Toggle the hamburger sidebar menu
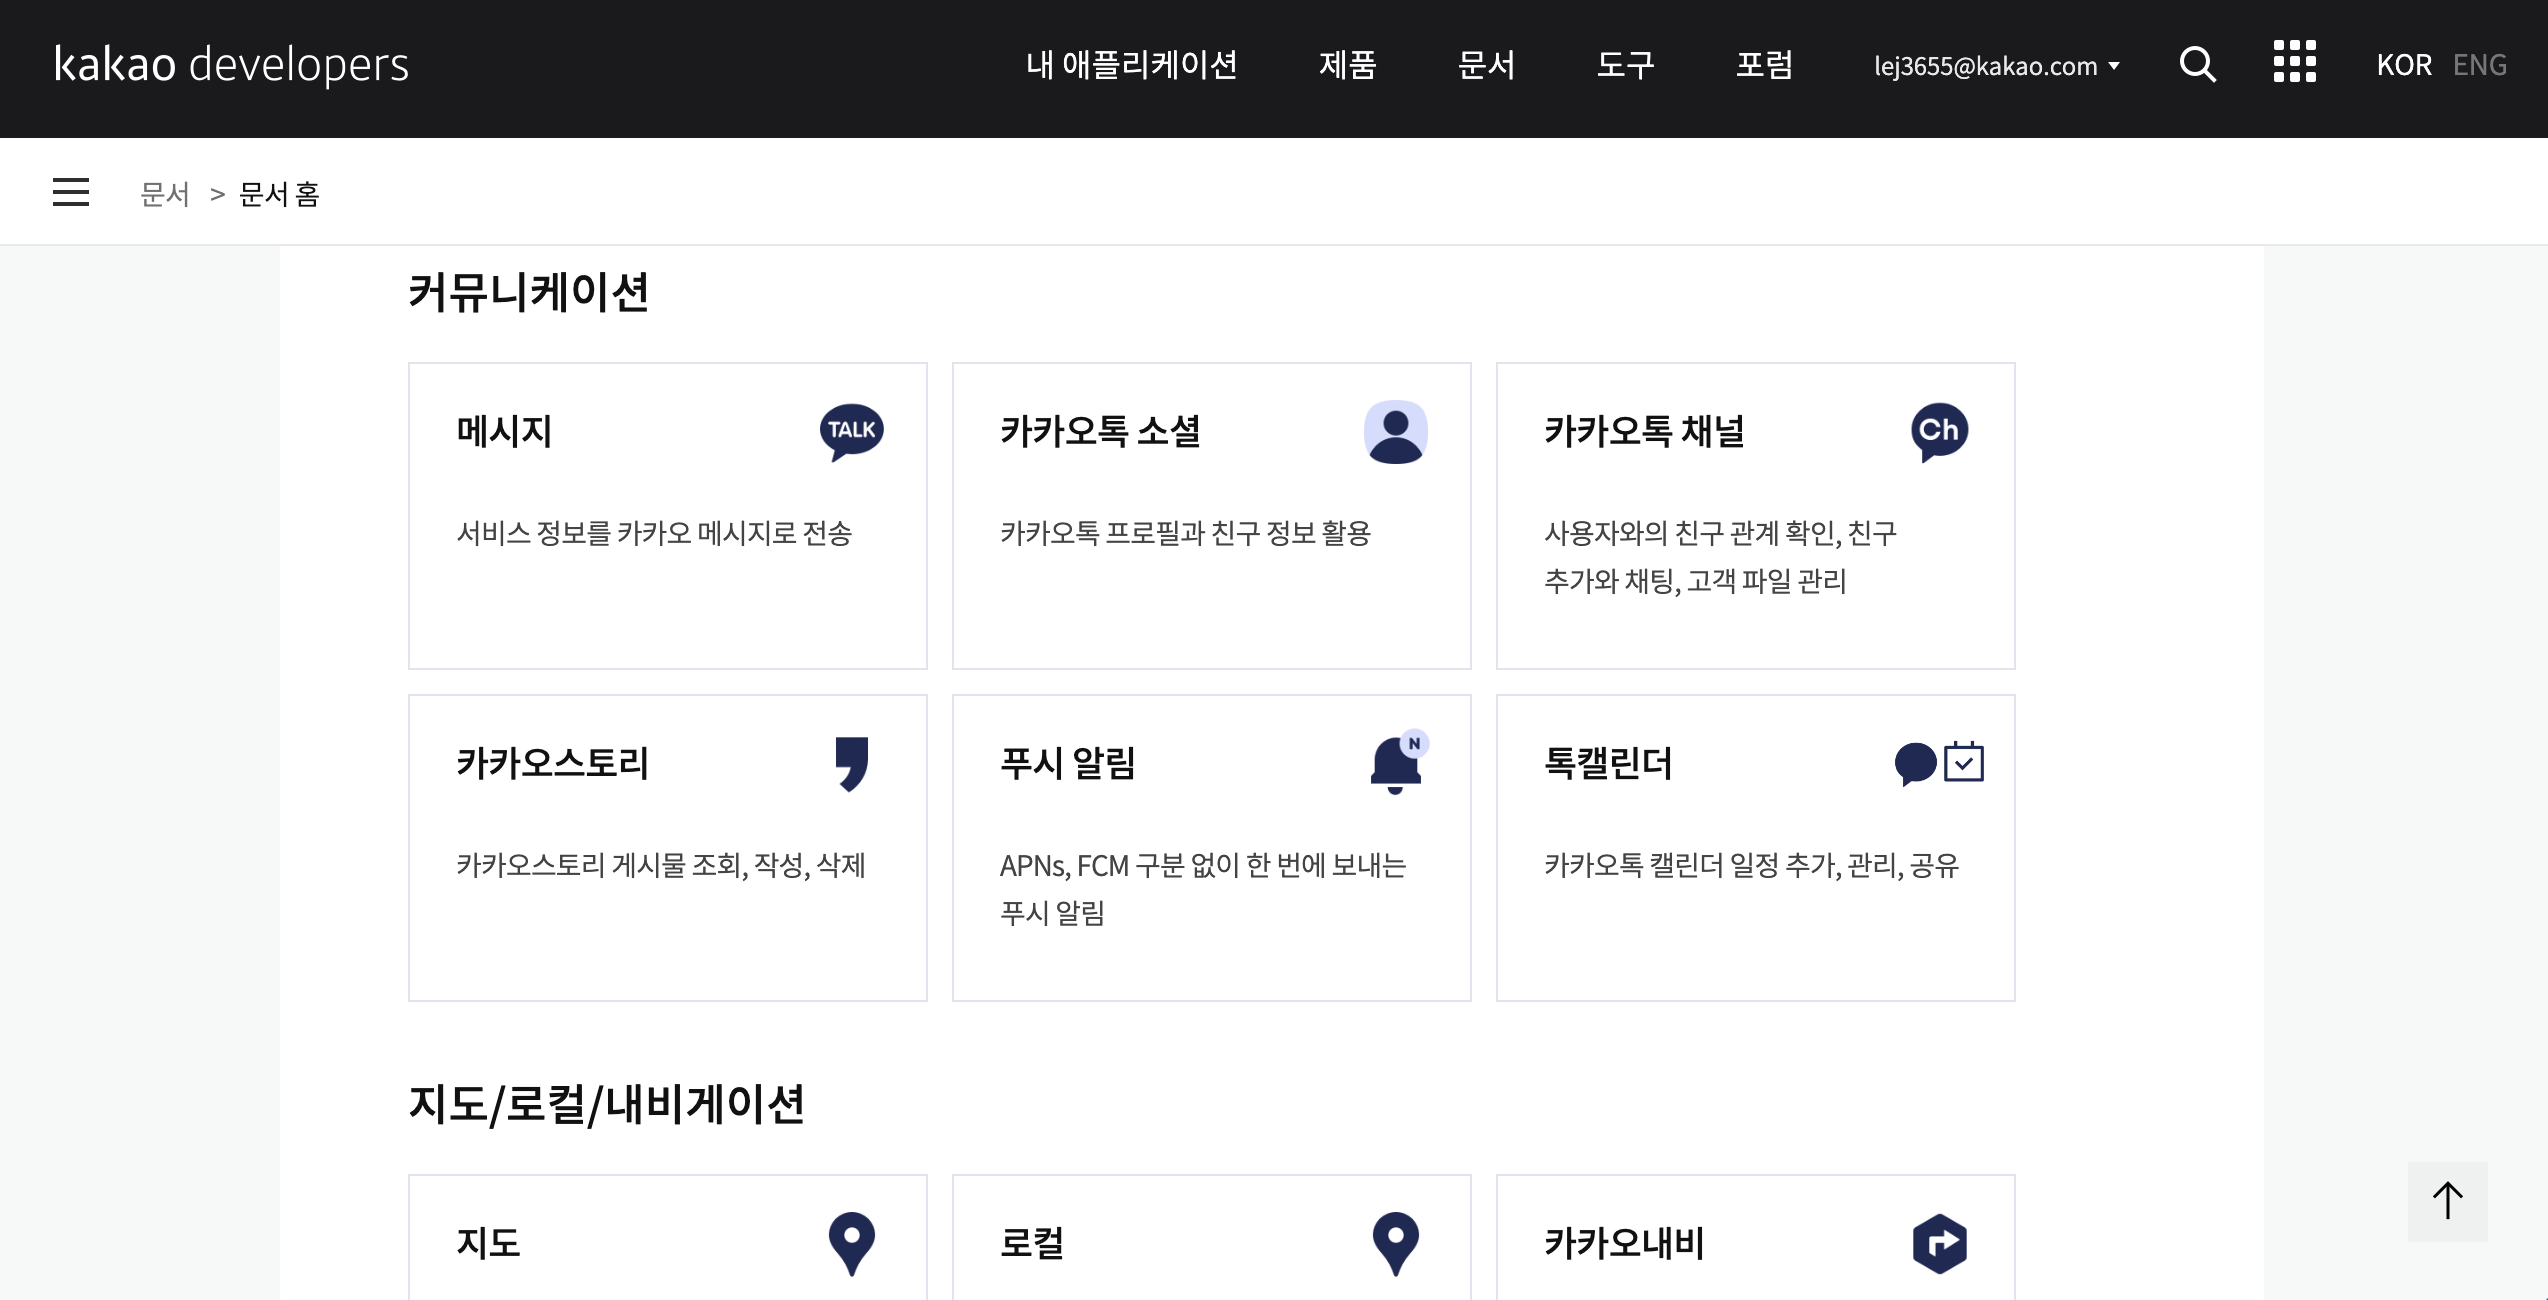The image size is (2548, 1300). (71, 192)
